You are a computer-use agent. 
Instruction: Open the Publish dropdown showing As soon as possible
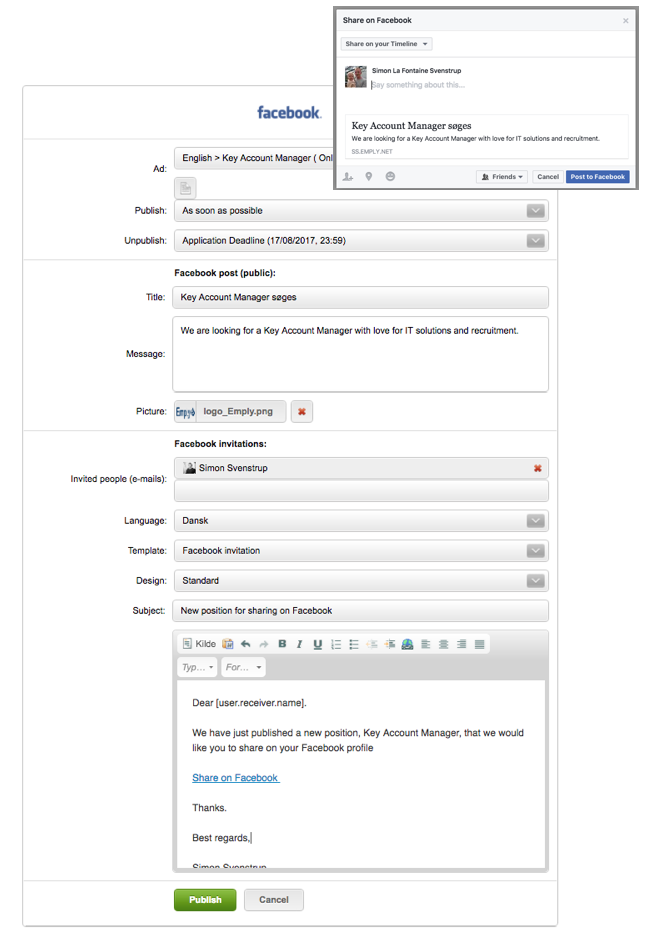(x=361, y=211)
